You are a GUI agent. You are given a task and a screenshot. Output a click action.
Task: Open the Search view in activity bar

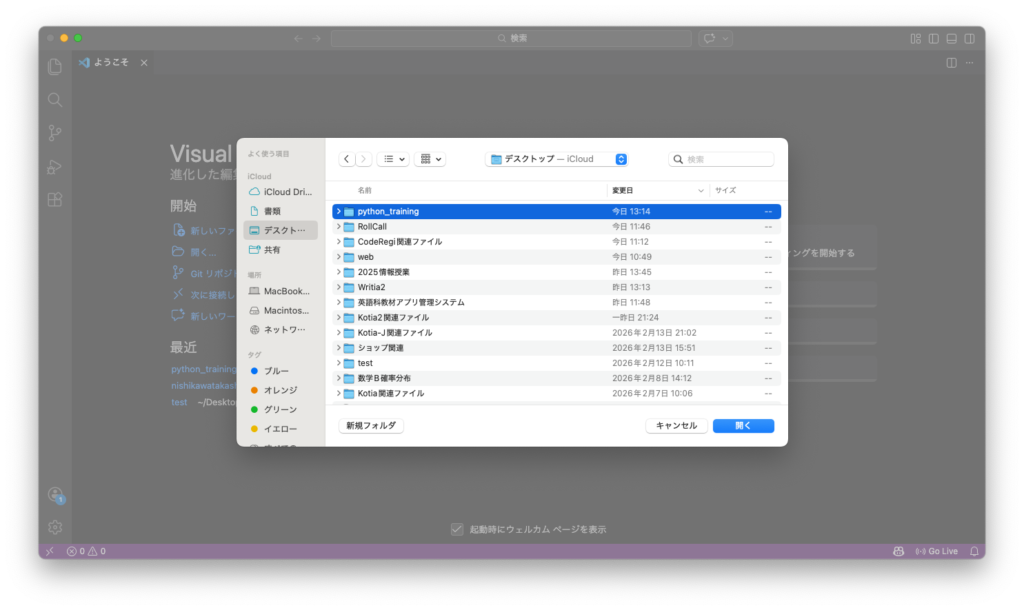pos(55,100)
